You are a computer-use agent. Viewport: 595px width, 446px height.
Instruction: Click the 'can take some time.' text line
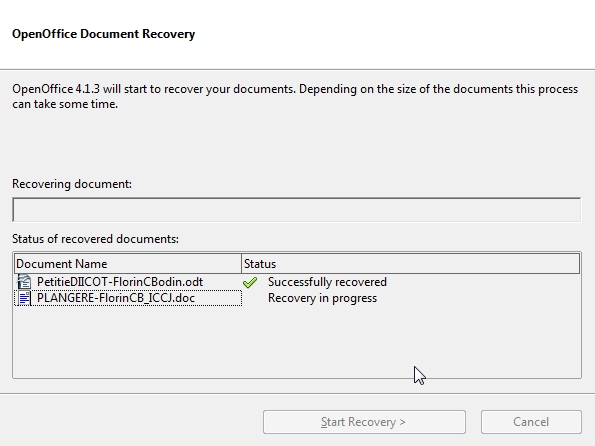tap(65, 104)
